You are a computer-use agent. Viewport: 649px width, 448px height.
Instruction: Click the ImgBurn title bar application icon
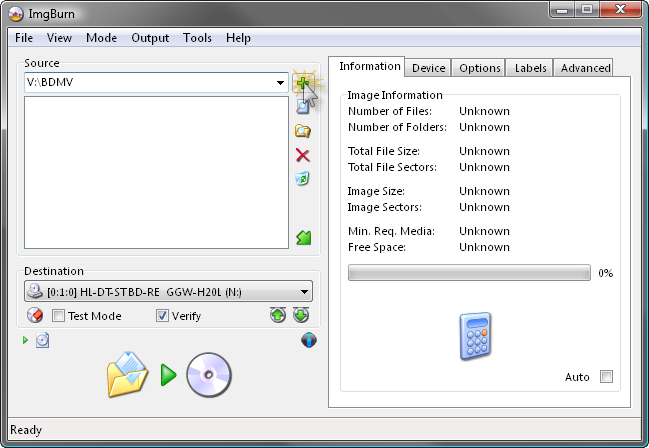16,14
